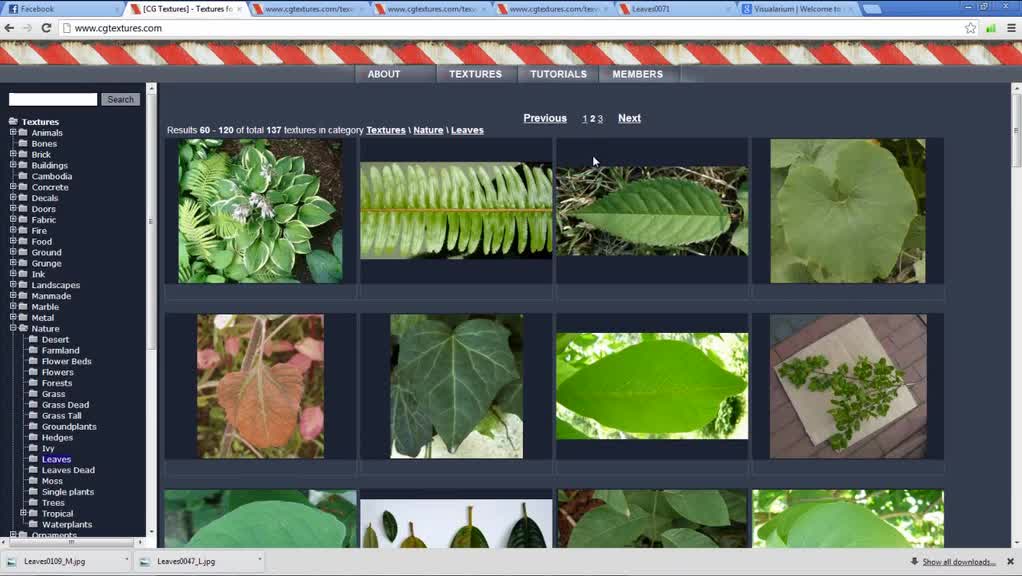The image size is (1022, 576).
Task: Go to the Previous results page
Action: 545,118
